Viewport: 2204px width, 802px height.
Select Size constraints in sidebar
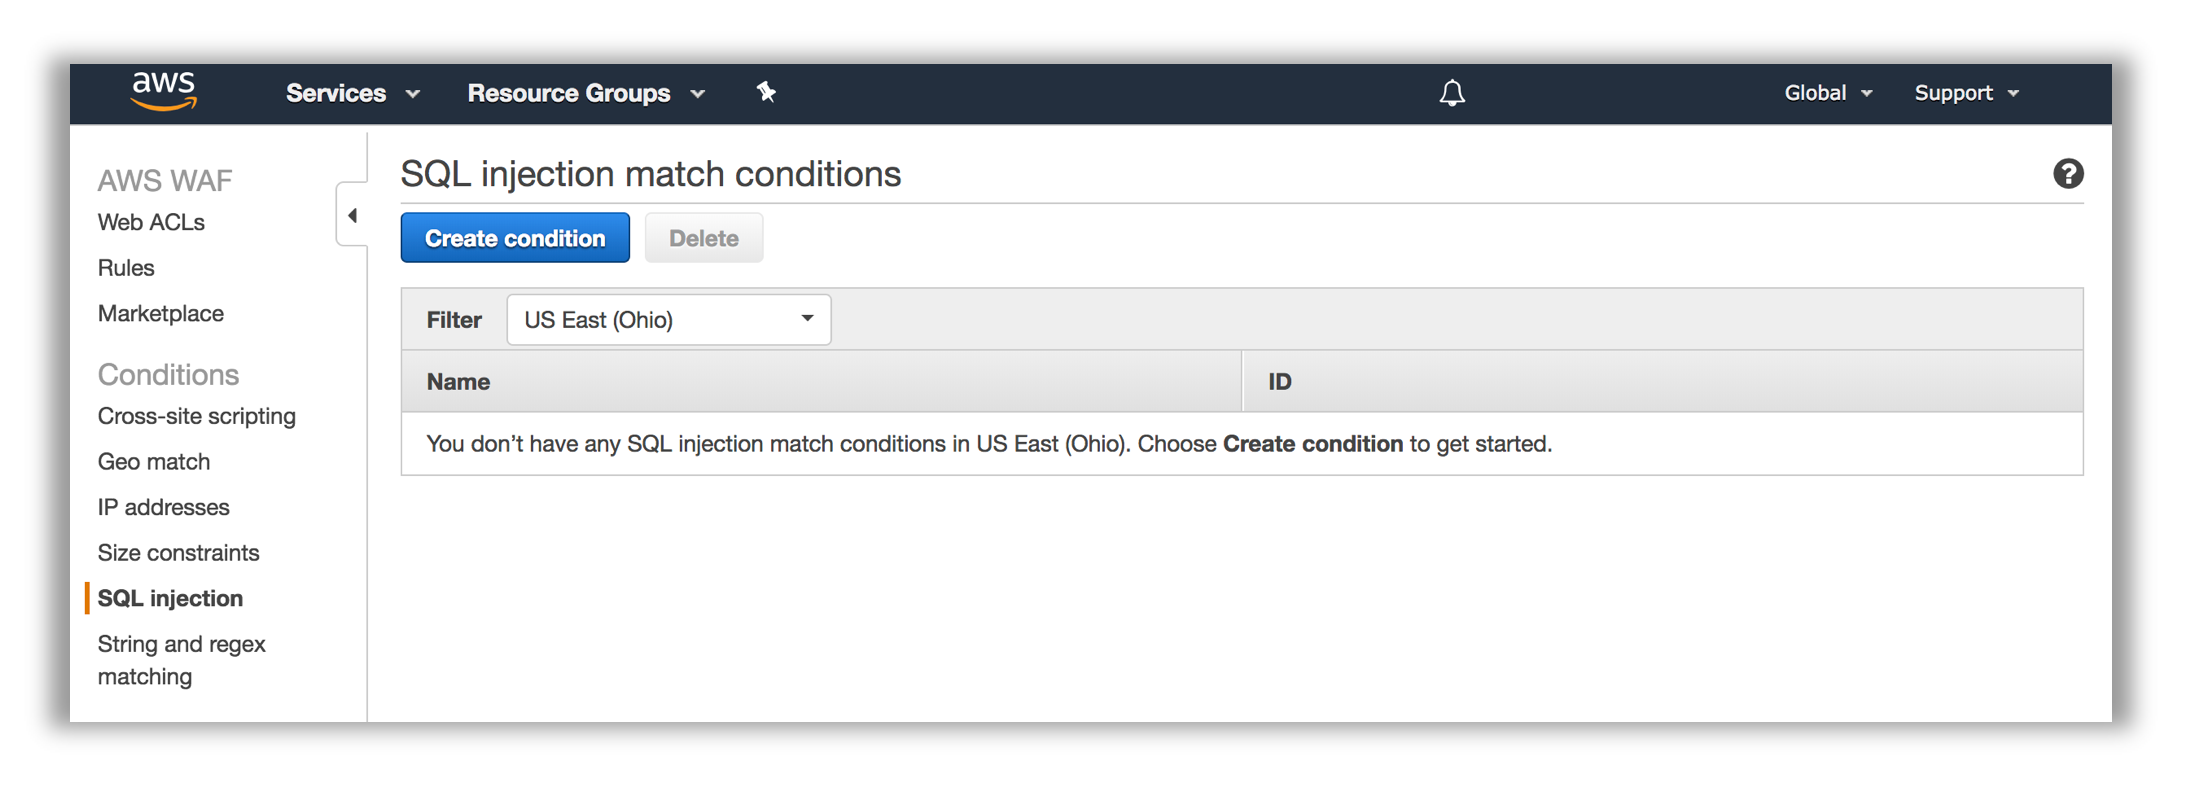click(x=179, y=553)
